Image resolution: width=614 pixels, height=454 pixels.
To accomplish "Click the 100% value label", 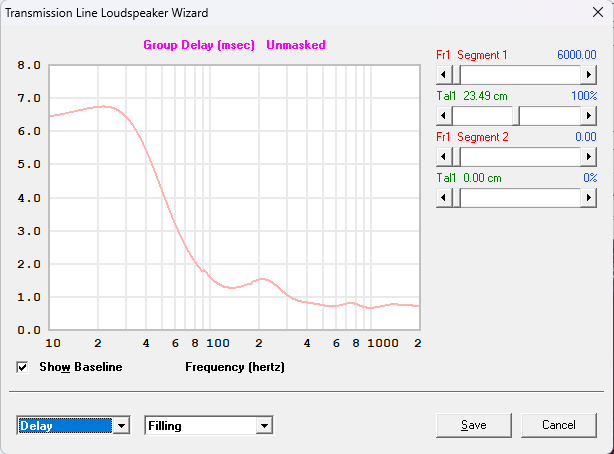I will coord(584,96).
